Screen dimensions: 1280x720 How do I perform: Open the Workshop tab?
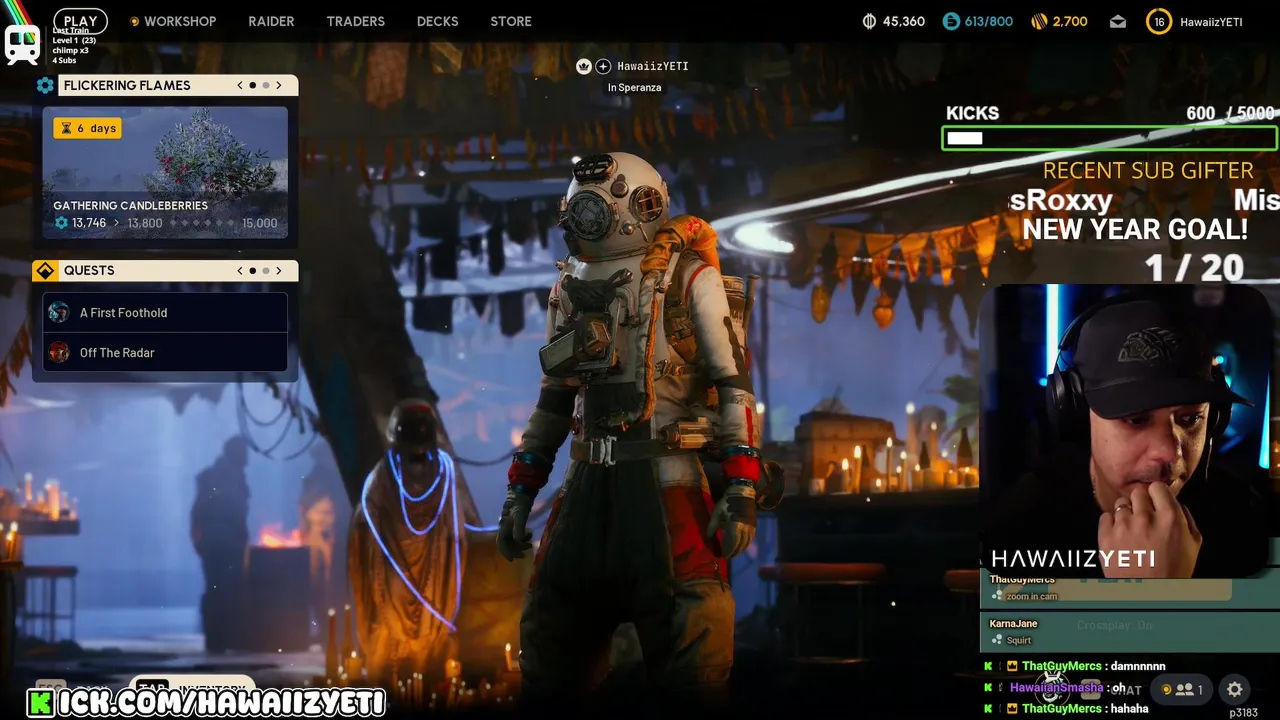pyautogui.click(x=180, y=21)
